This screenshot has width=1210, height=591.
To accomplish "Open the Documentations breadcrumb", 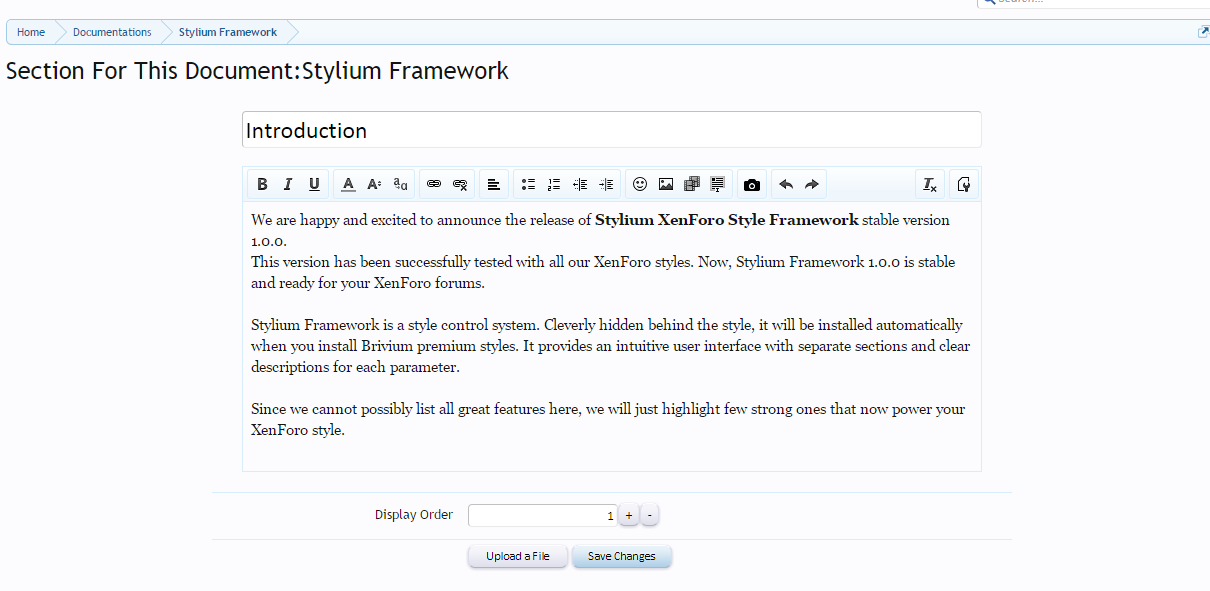I will (x=112, y=32).
